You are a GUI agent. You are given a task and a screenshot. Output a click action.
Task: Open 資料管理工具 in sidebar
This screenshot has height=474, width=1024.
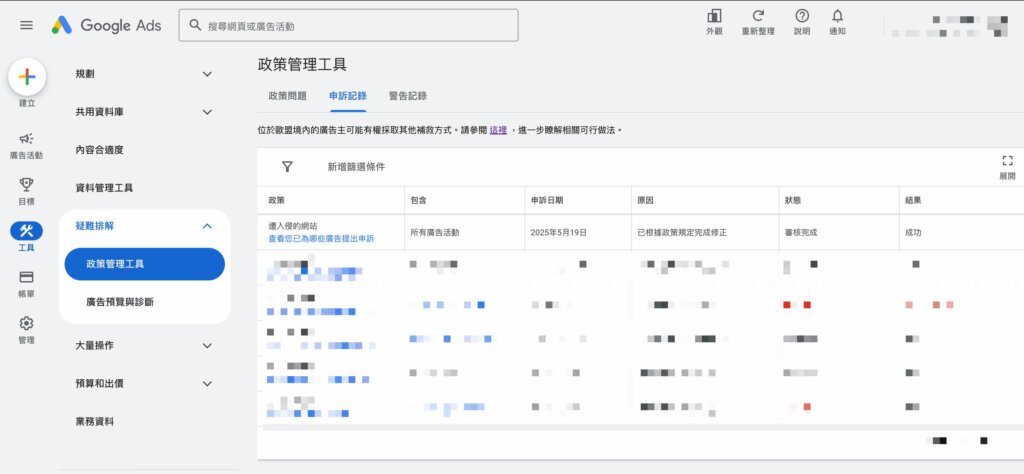[104, 188]
